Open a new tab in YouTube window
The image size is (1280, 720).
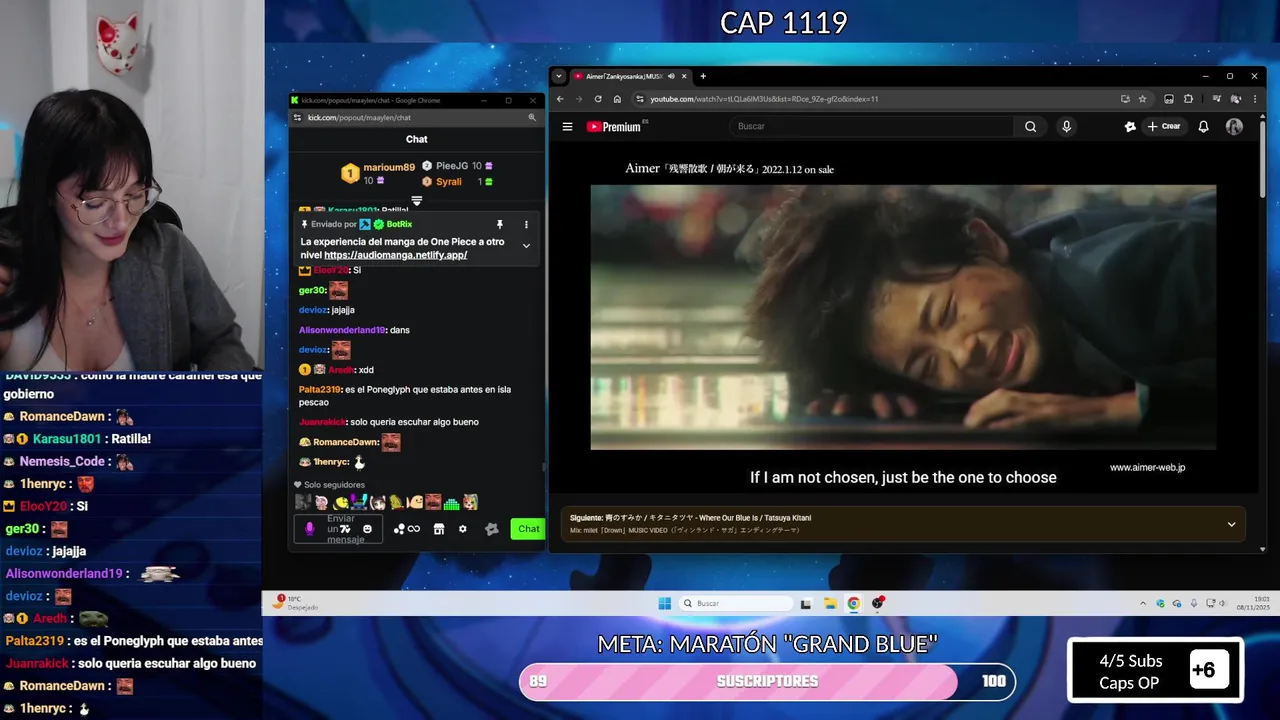[703, 76]
